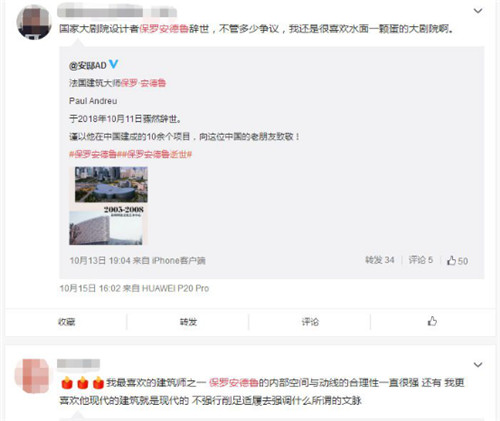Screen dimensions: 500x421
Task: Click the 转发 34 count on the quoted post
Action: [x=380, y=260]
